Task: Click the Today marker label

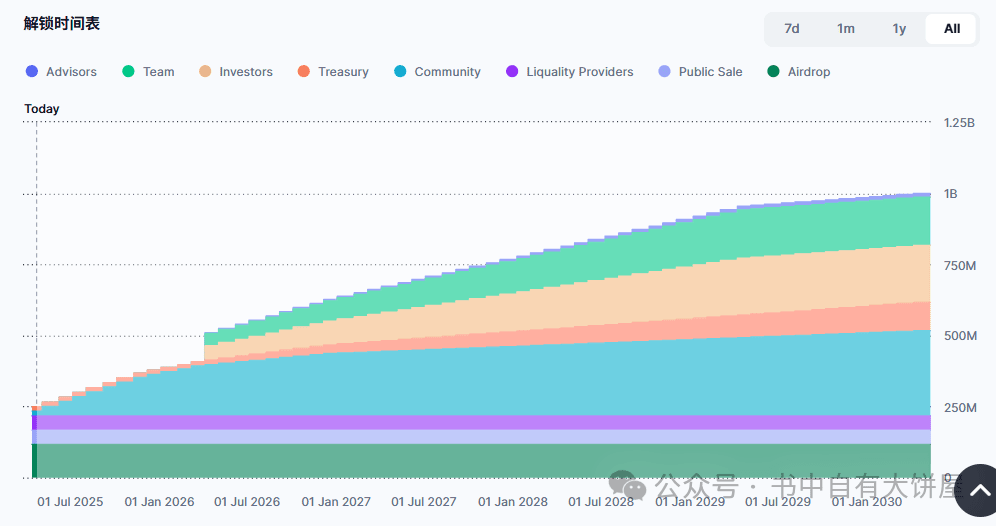Action: click(x=42, y=109)
